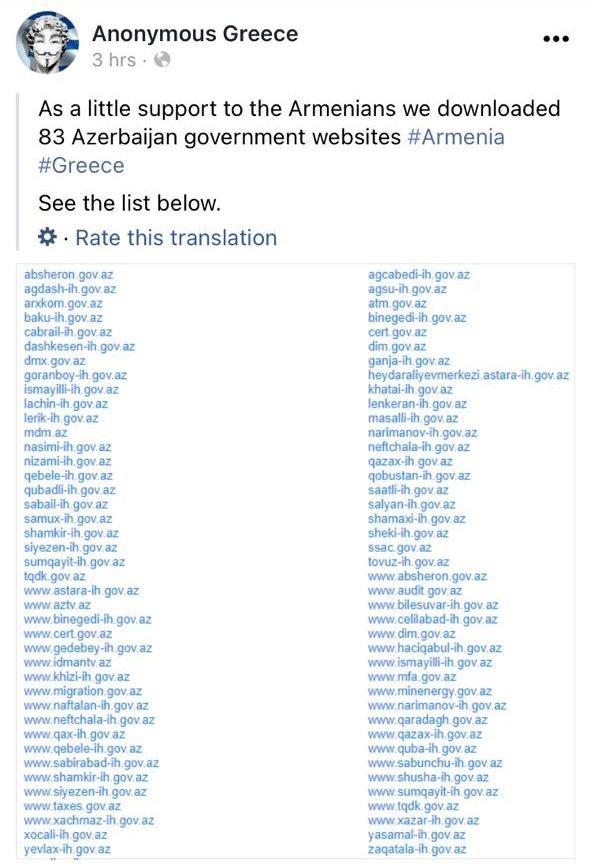The height and width of the screenshot is (865, 591).
Task: Click the cert.gov.az link in right column
Action: 397,332
